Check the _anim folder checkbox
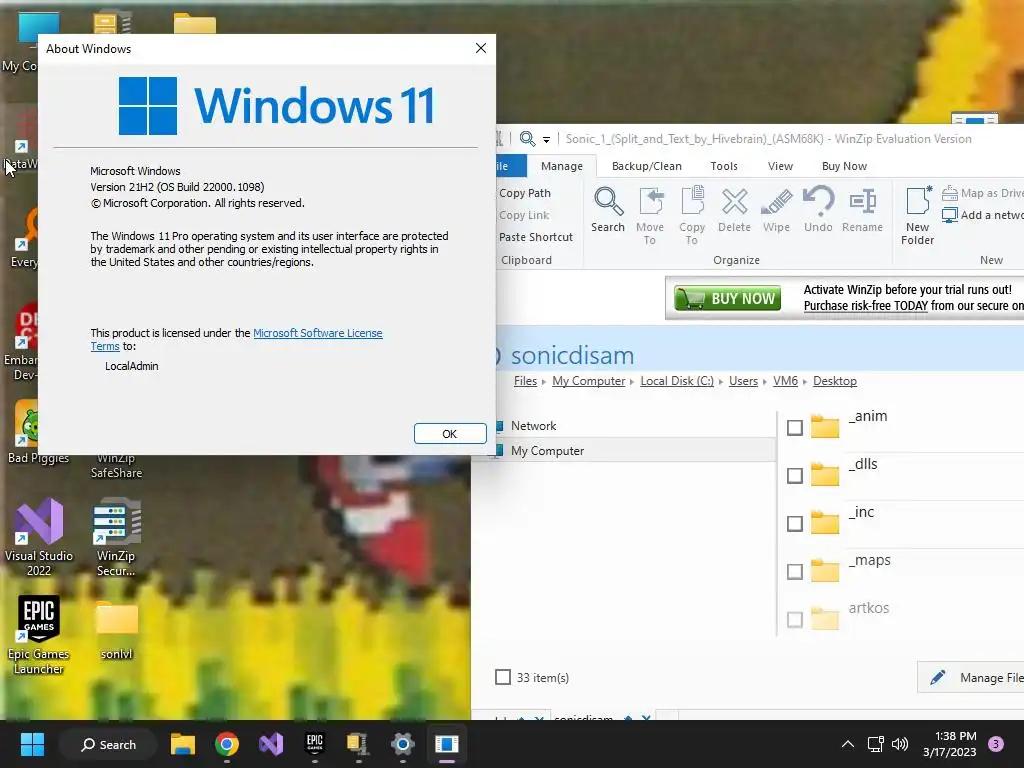The height and width of the screenshot is (768, 1024). pos(795,428)
